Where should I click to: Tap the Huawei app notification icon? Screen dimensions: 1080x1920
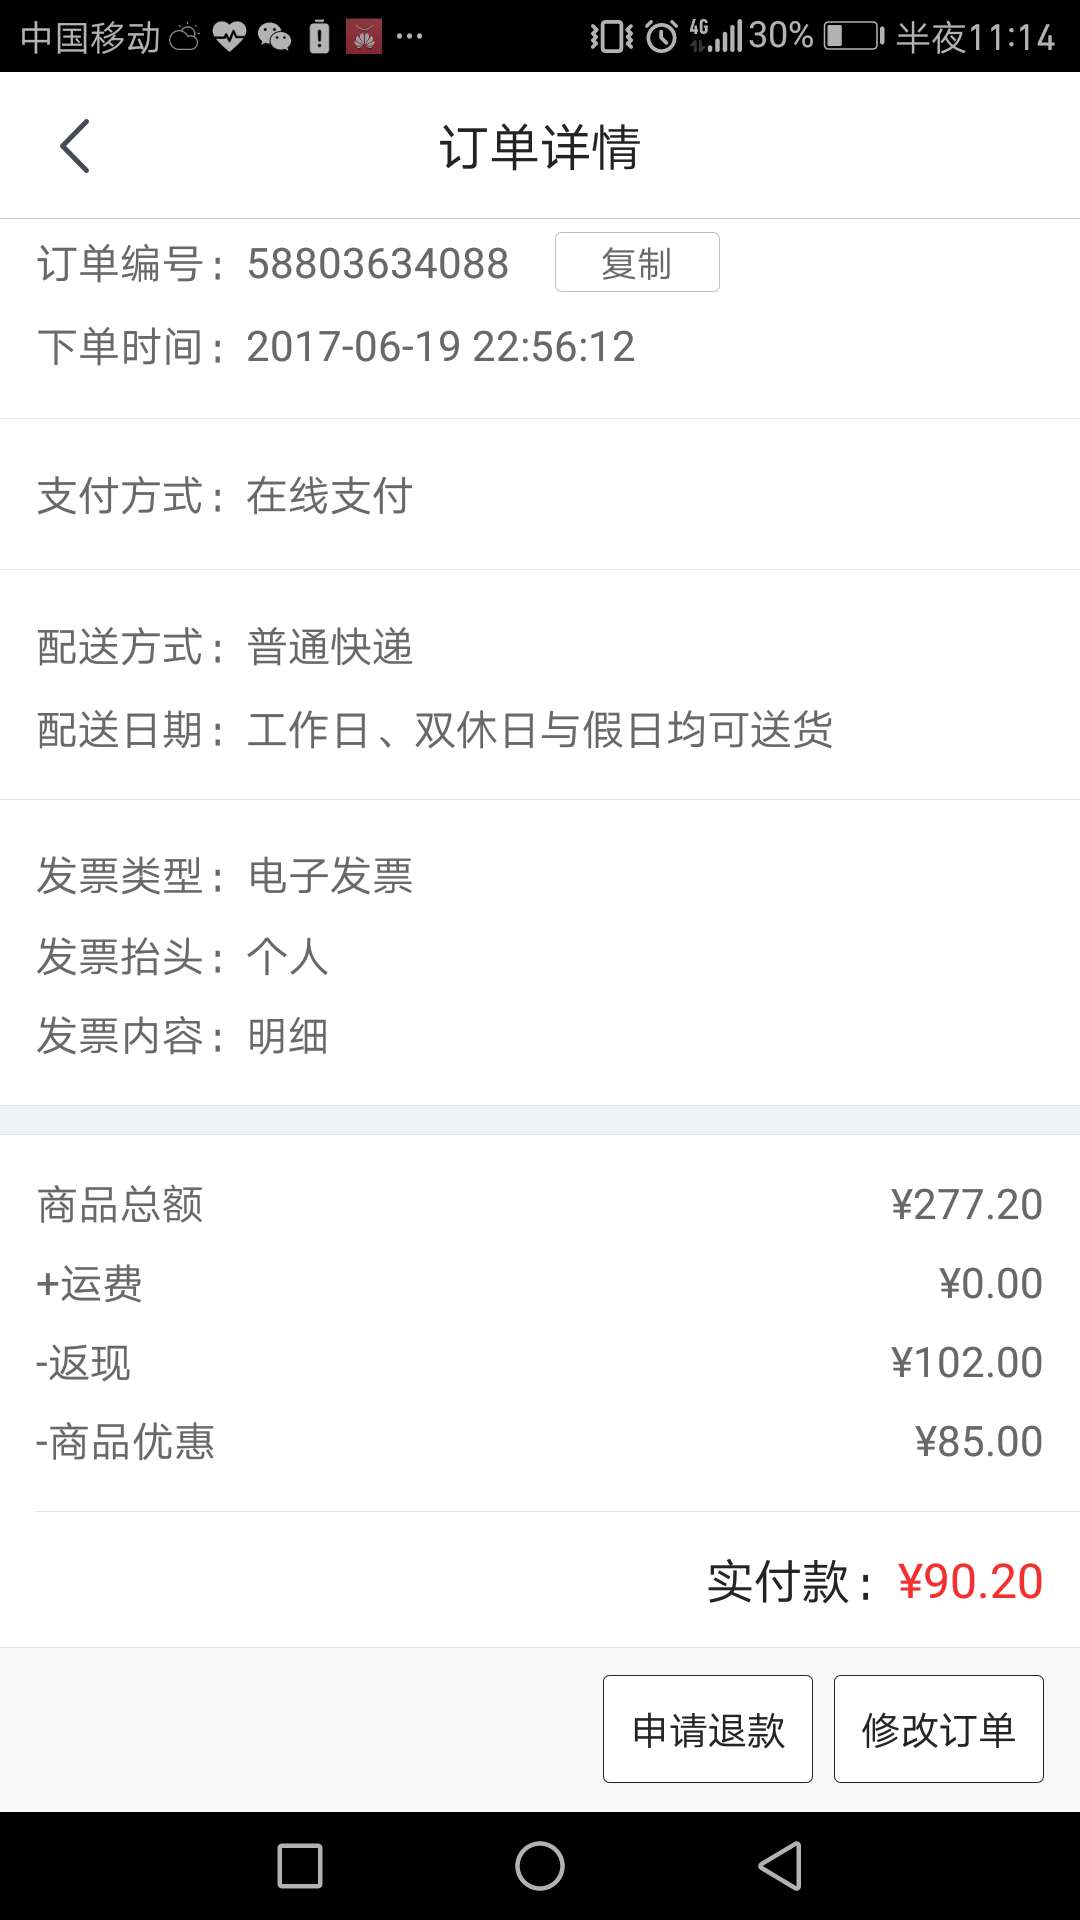(364, 37)
